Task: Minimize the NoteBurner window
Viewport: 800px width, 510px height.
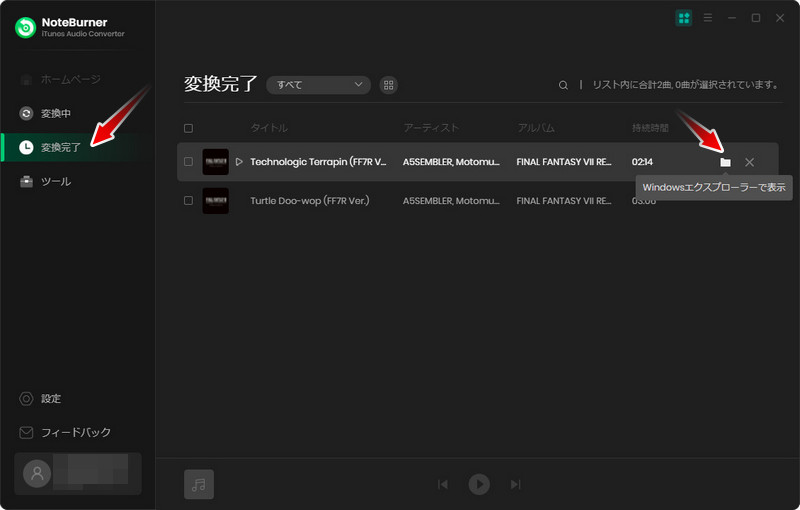Action: 732,18
